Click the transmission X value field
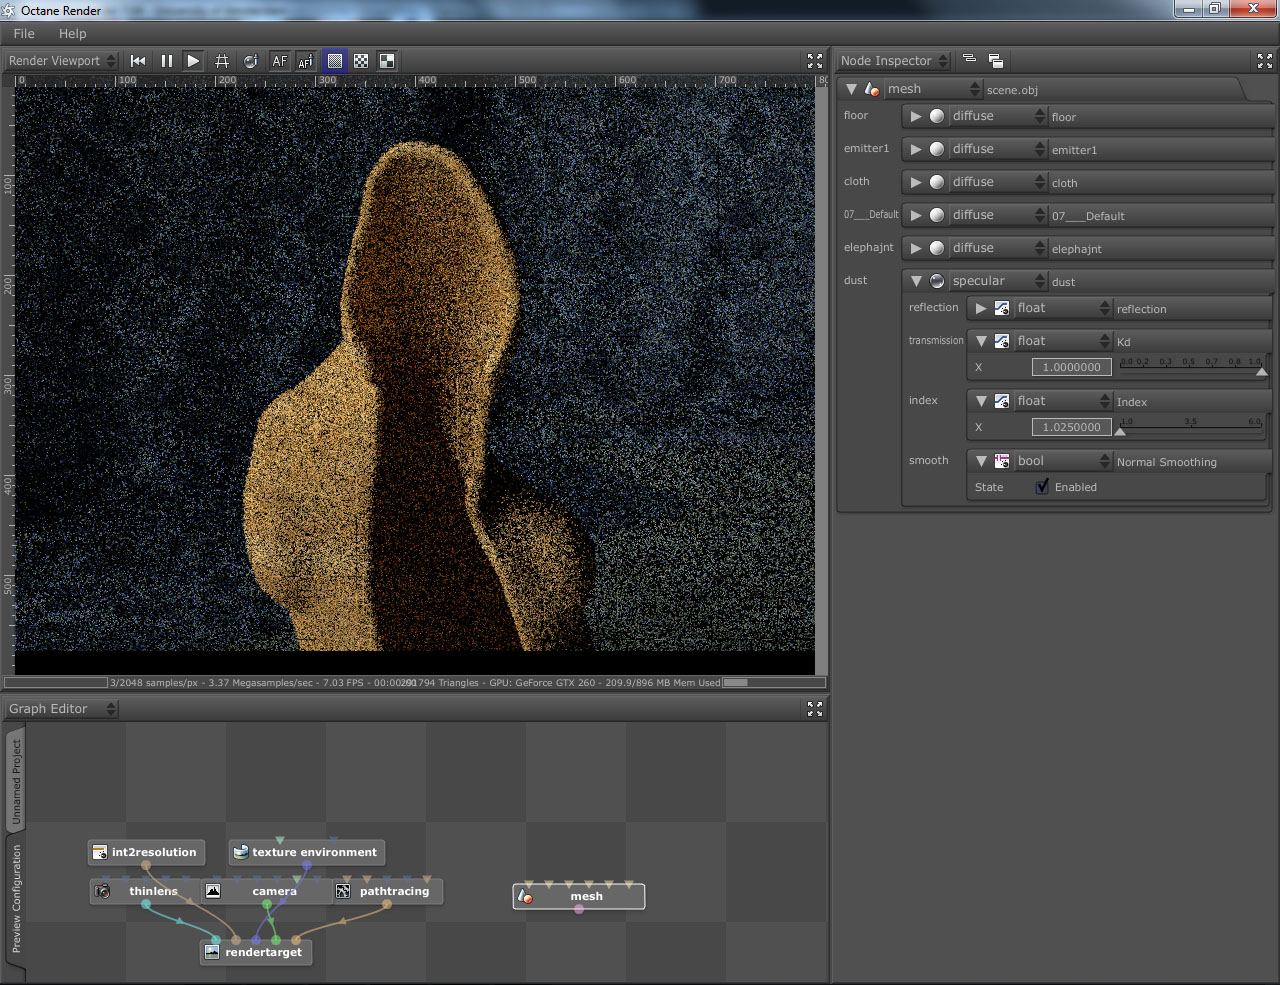This screenshot has height=985, width=1280. [x=1071, y=367]
